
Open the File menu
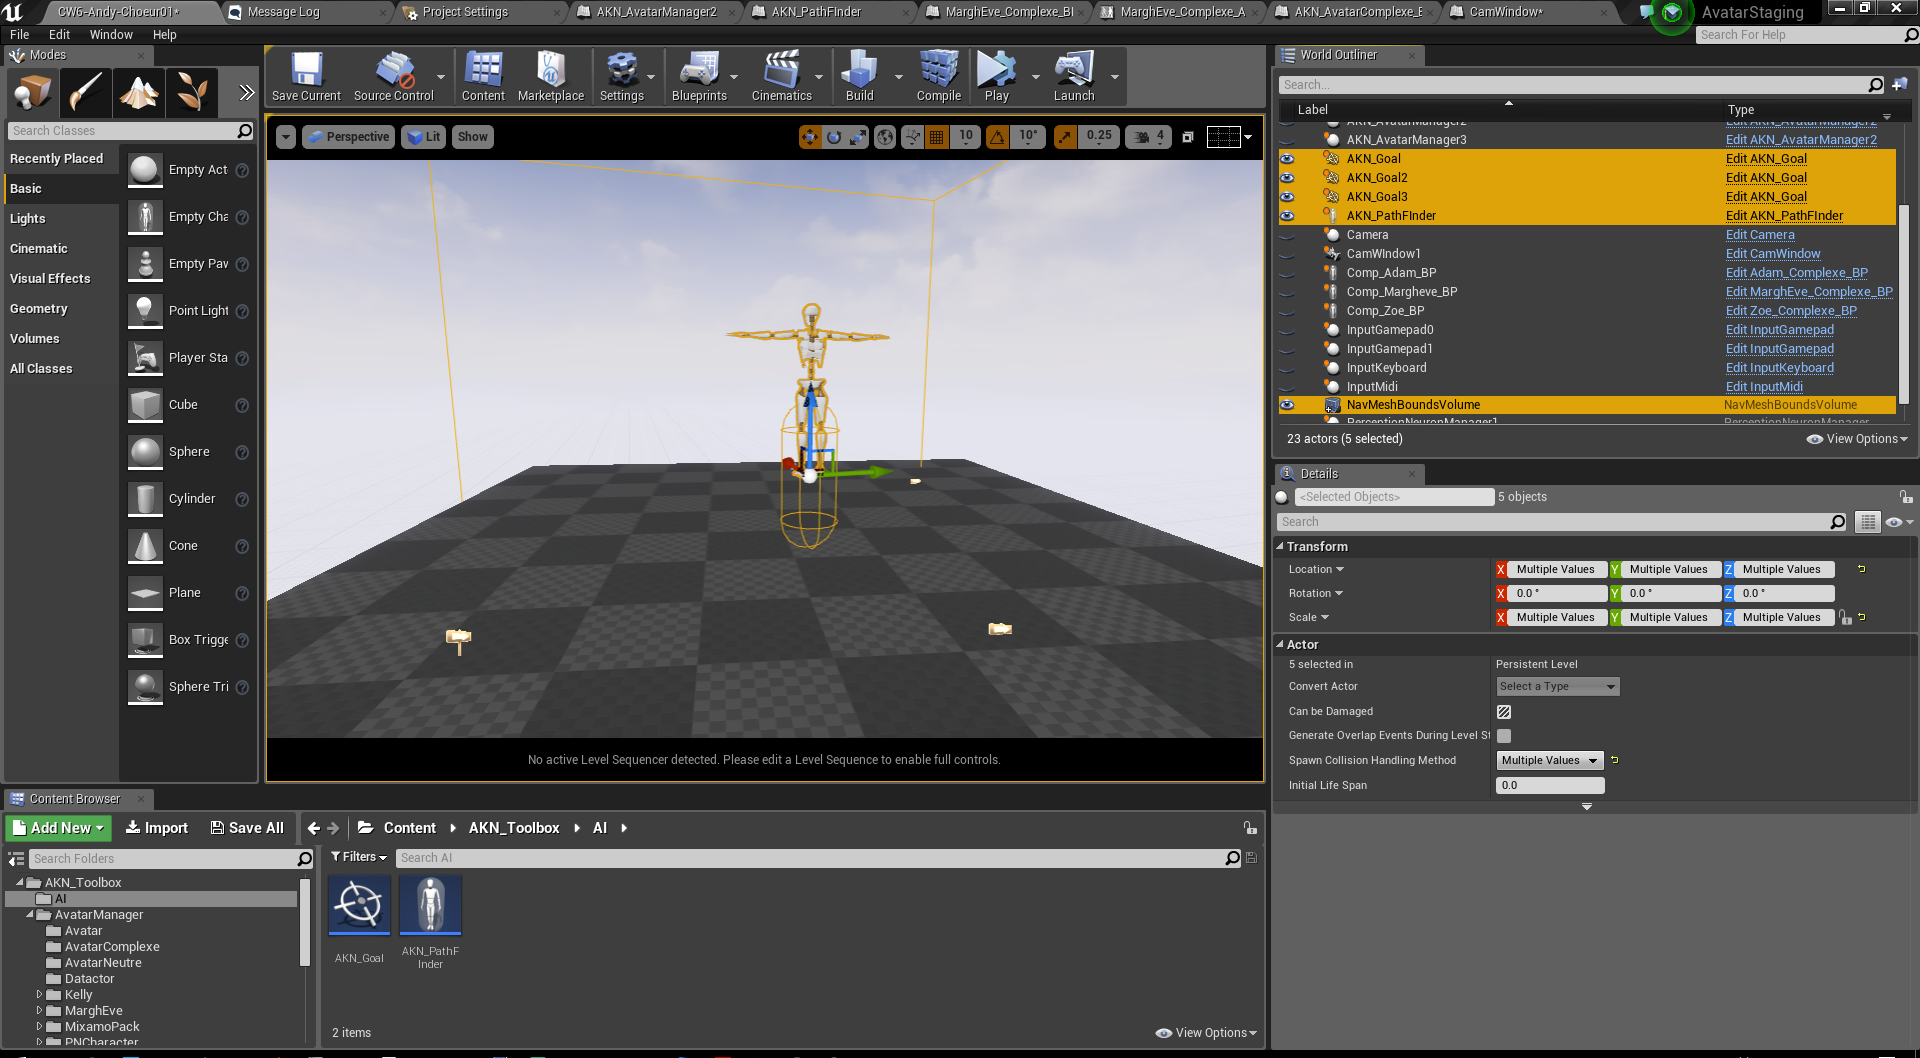[19, 34]
